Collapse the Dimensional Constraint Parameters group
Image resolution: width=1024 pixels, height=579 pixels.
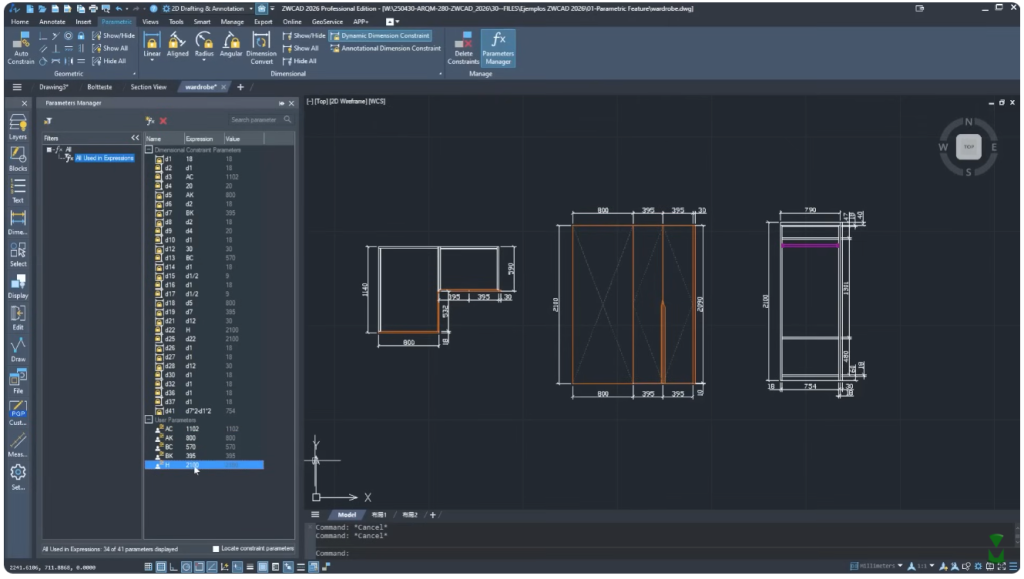click(149, 149)
